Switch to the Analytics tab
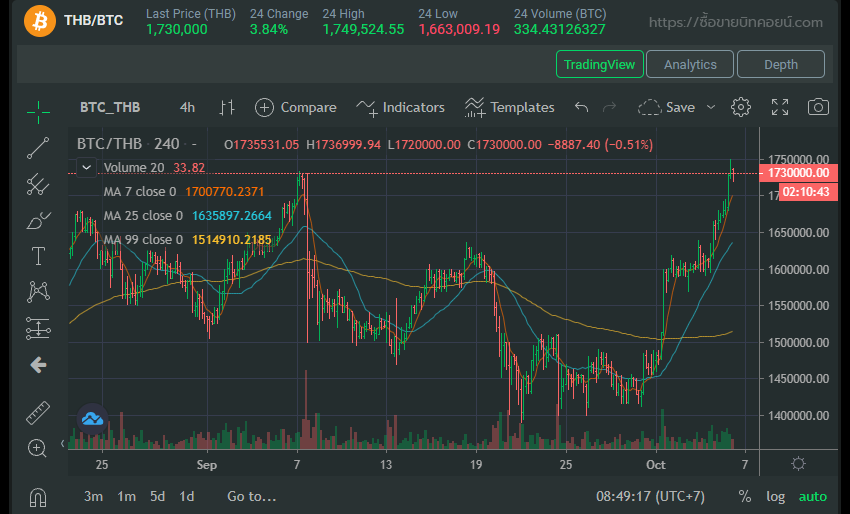 690,64
